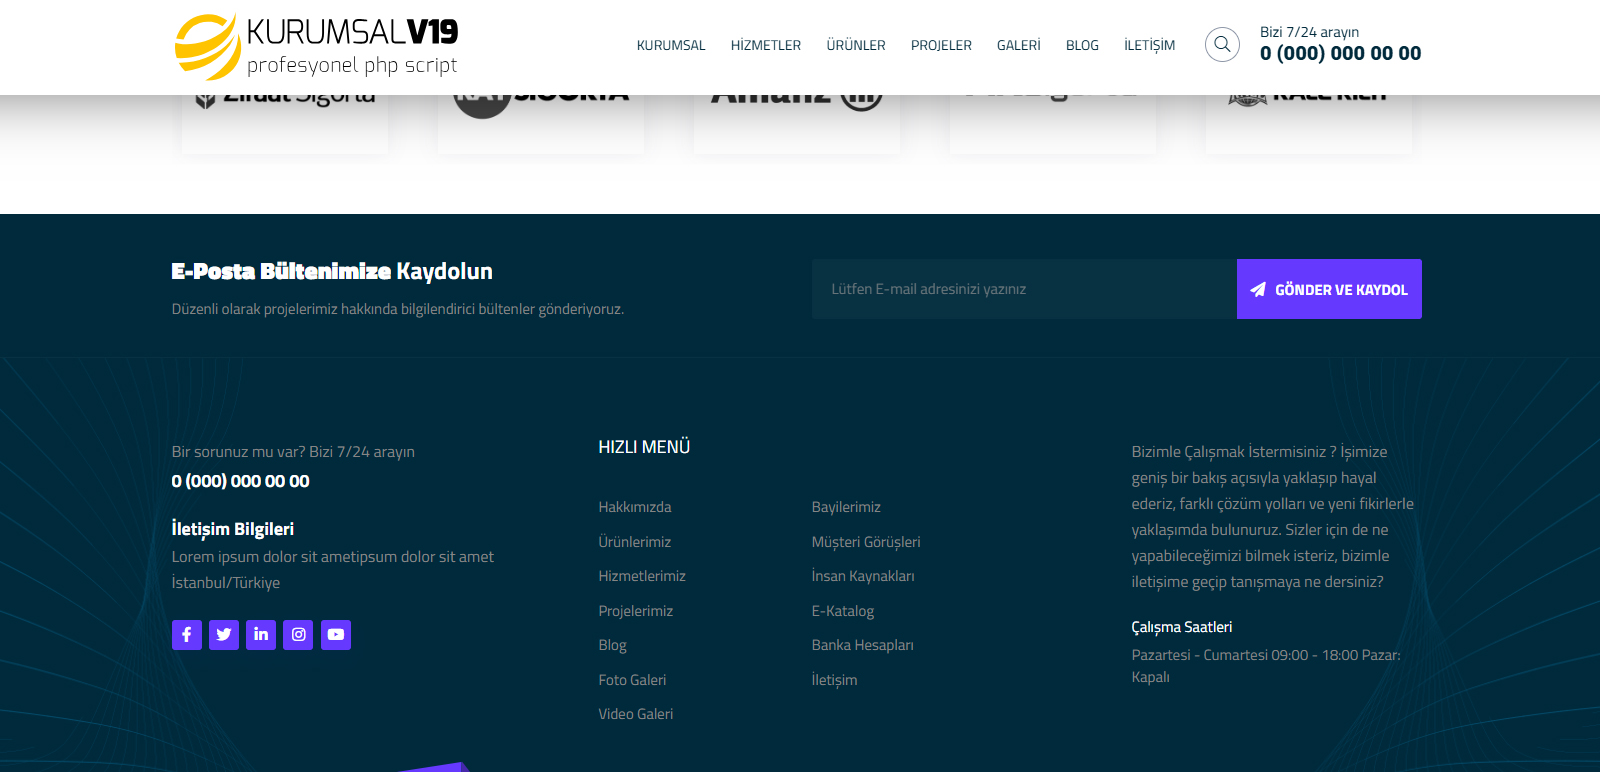This screenshot has height=772, width=1600.
Task: Open the Hakkımızda footer link
Action: pos(635,507)
